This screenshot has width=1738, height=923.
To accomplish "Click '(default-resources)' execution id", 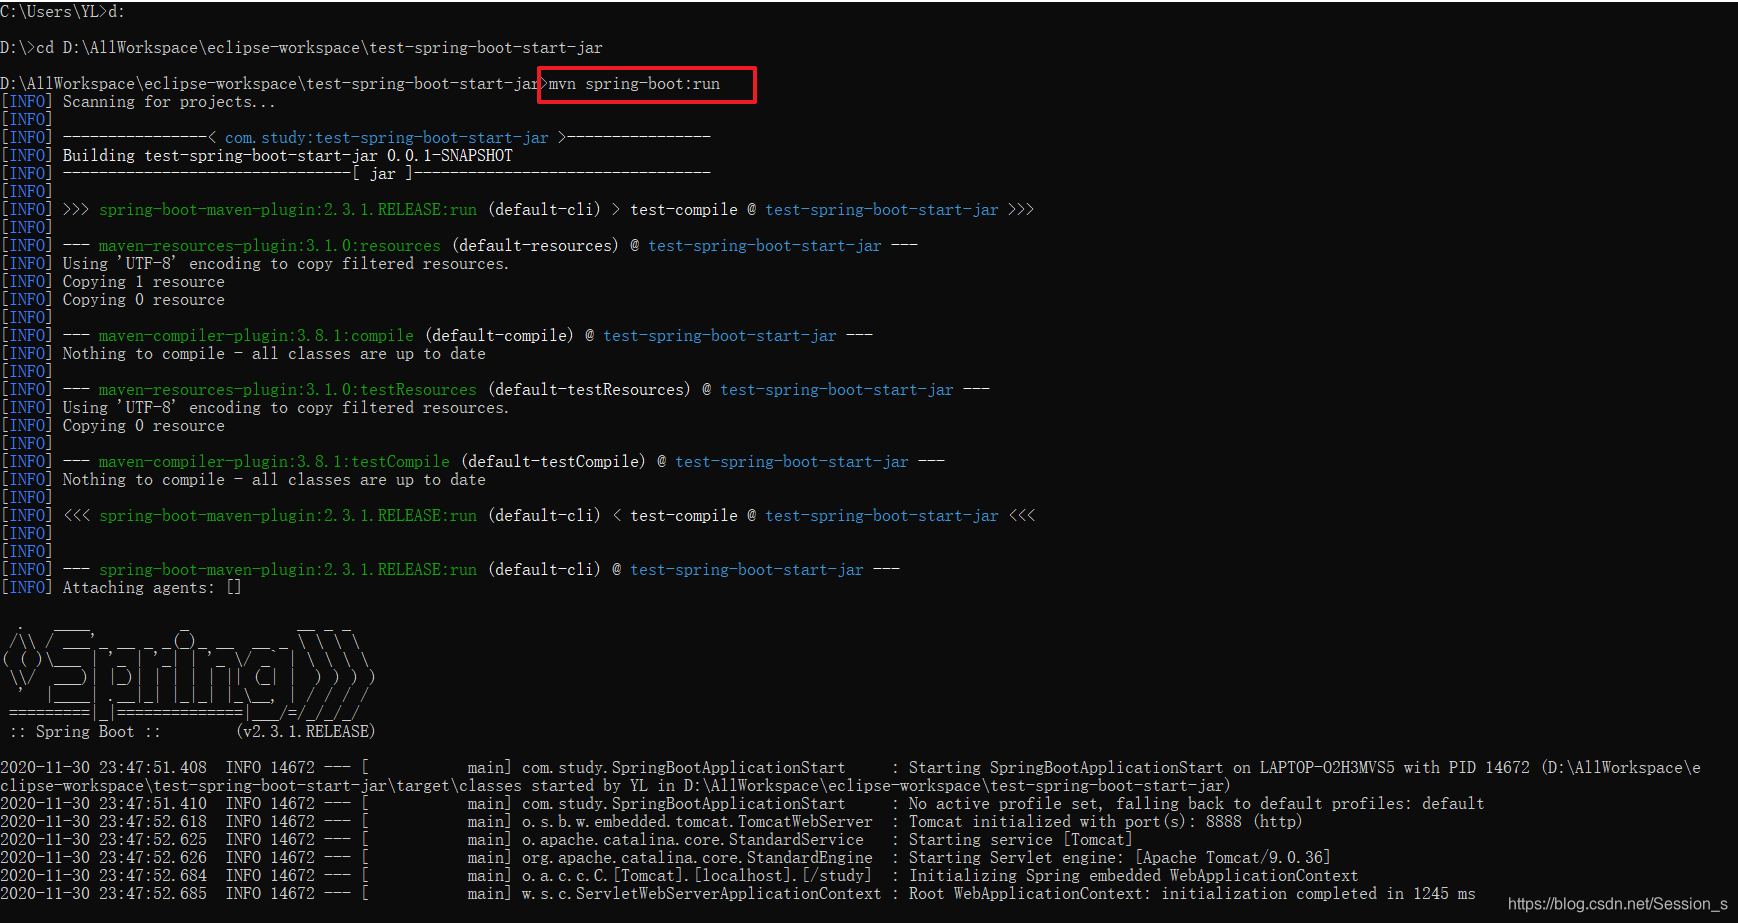I will (535, 246).
